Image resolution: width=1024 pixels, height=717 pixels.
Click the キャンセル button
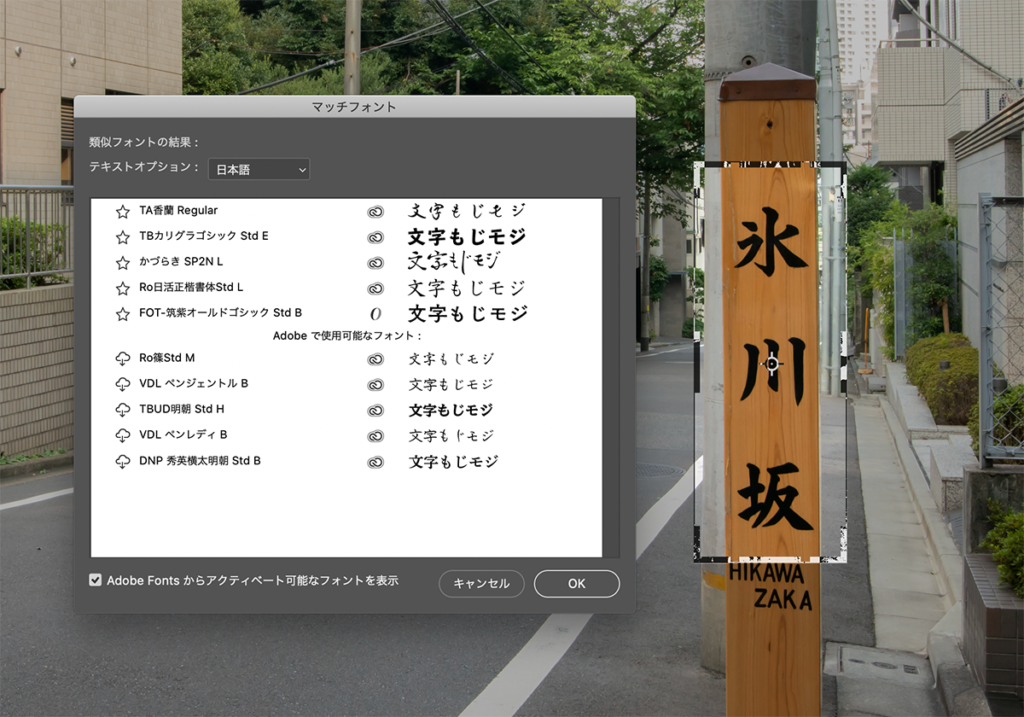(481, 583)
